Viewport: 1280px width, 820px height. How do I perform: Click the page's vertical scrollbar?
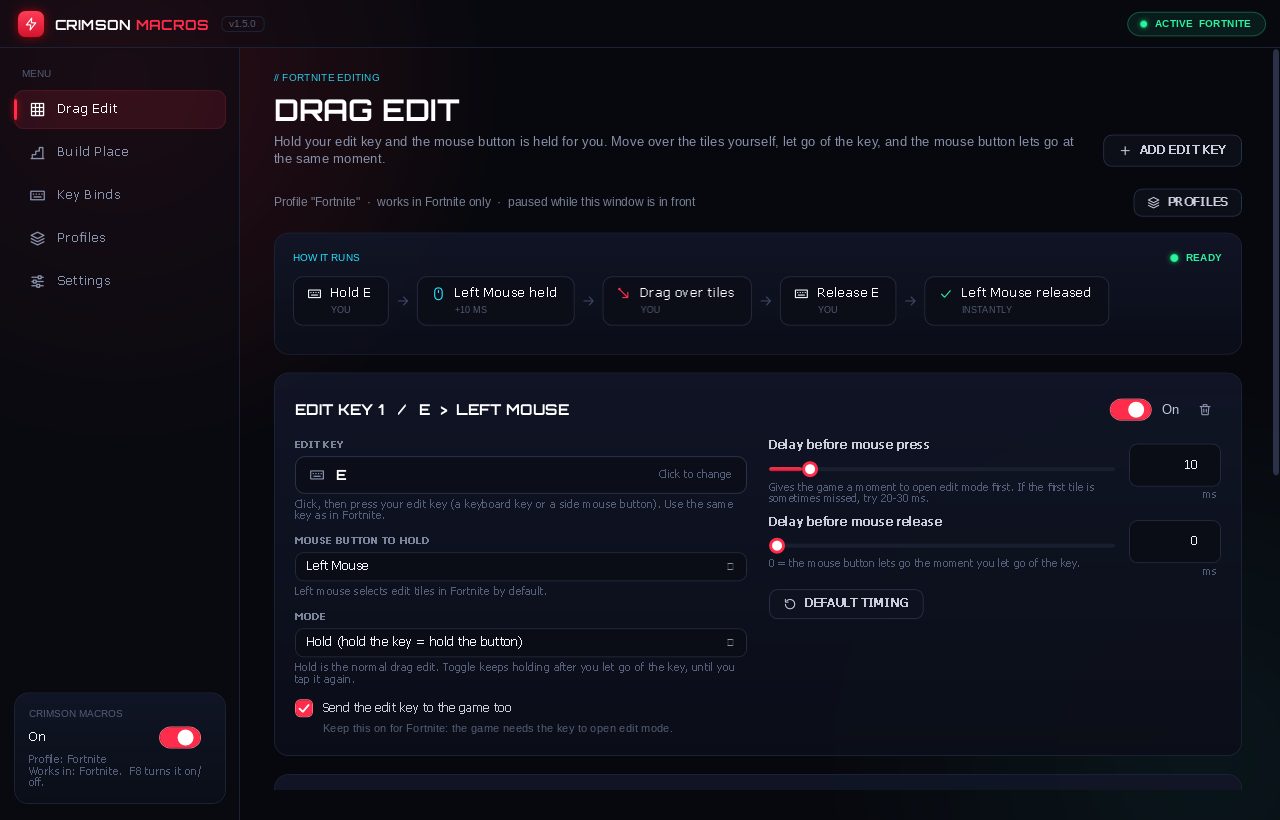tap(1275, 260)
